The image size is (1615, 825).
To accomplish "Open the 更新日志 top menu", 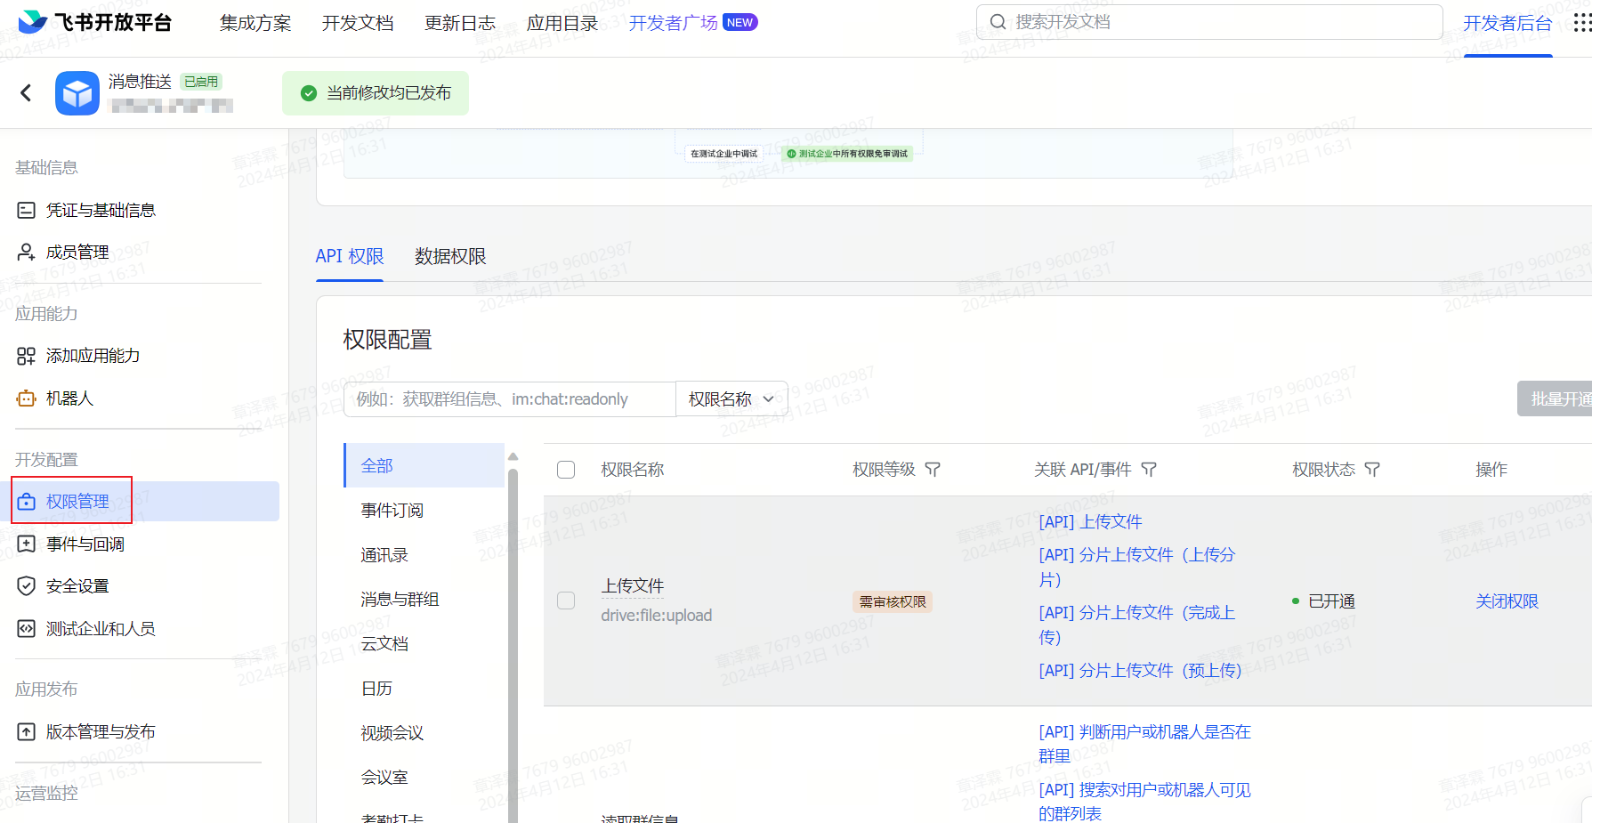I will click(x=460, y=23).
